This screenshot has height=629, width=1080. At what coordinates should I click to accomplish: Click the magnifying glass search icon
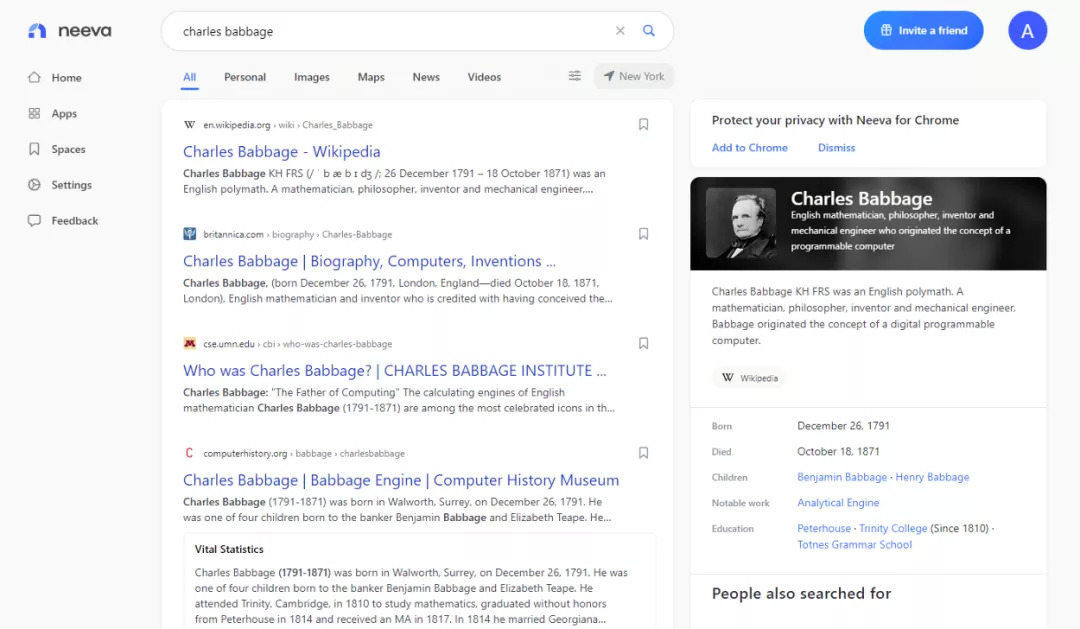[x=649, y=31]
